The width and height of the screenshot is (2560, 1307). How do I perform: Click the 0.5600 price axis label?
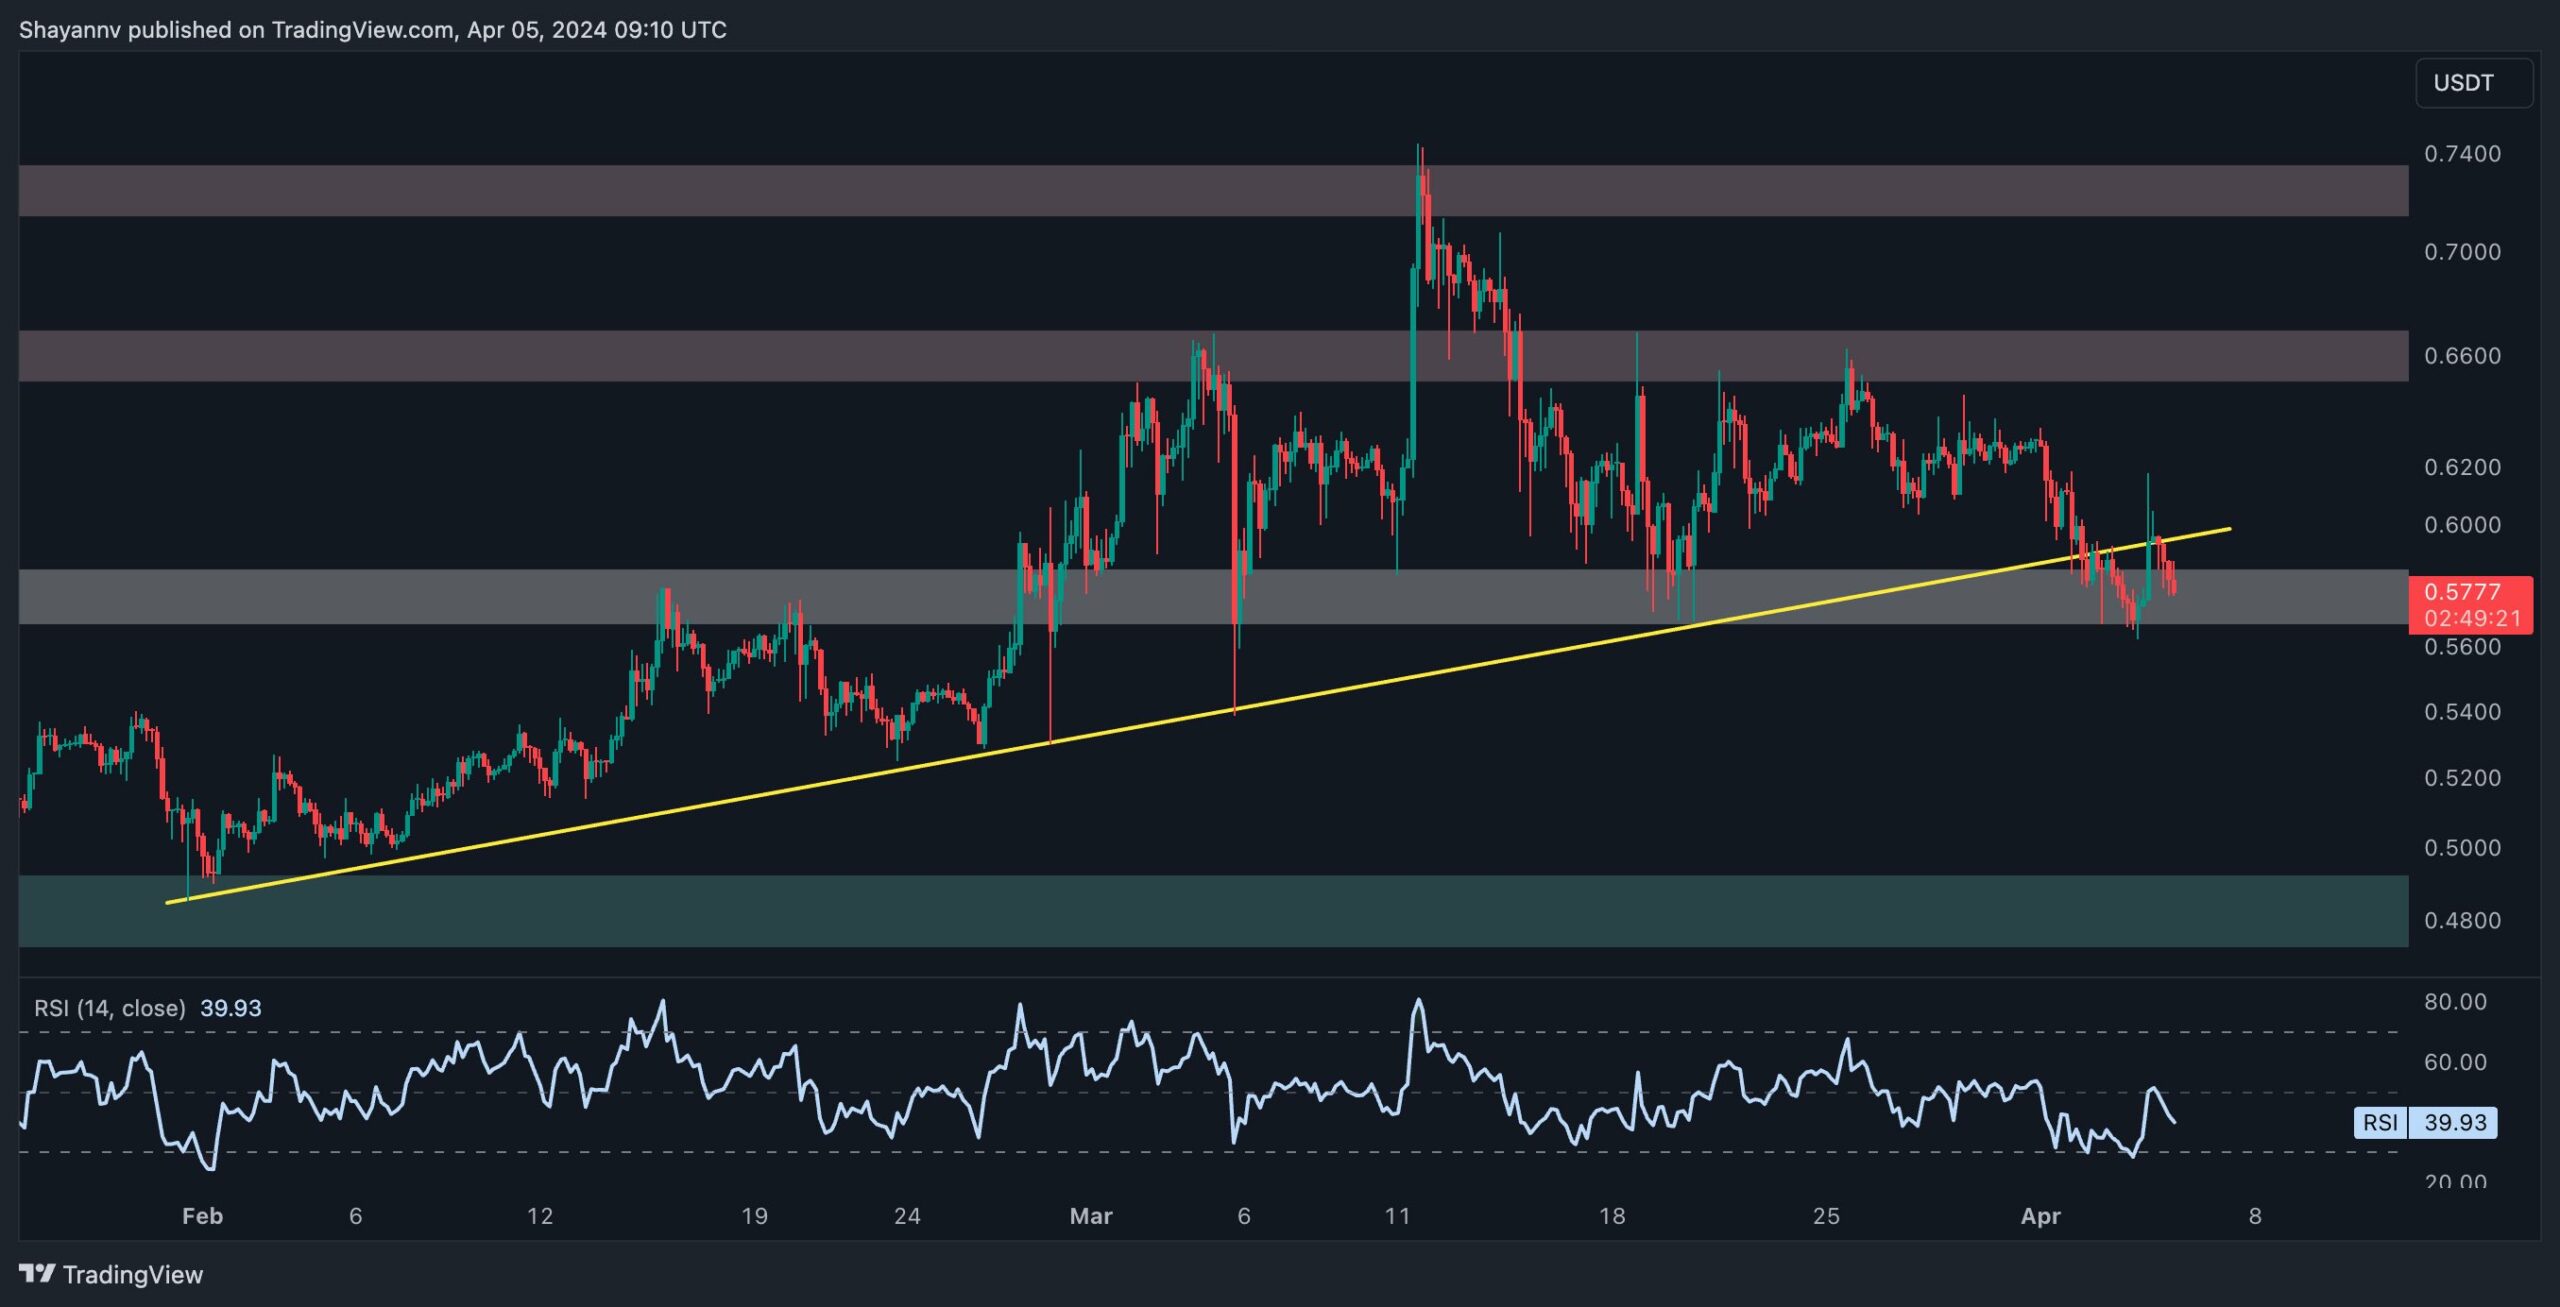coord(2462,647)
